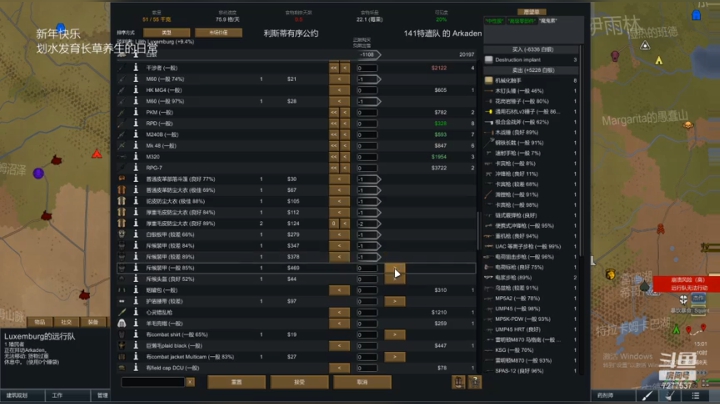720x404 pixels.
Task: Open info icon for HK MG4 row
Action: pyautogui.click(x=135, y=90)
